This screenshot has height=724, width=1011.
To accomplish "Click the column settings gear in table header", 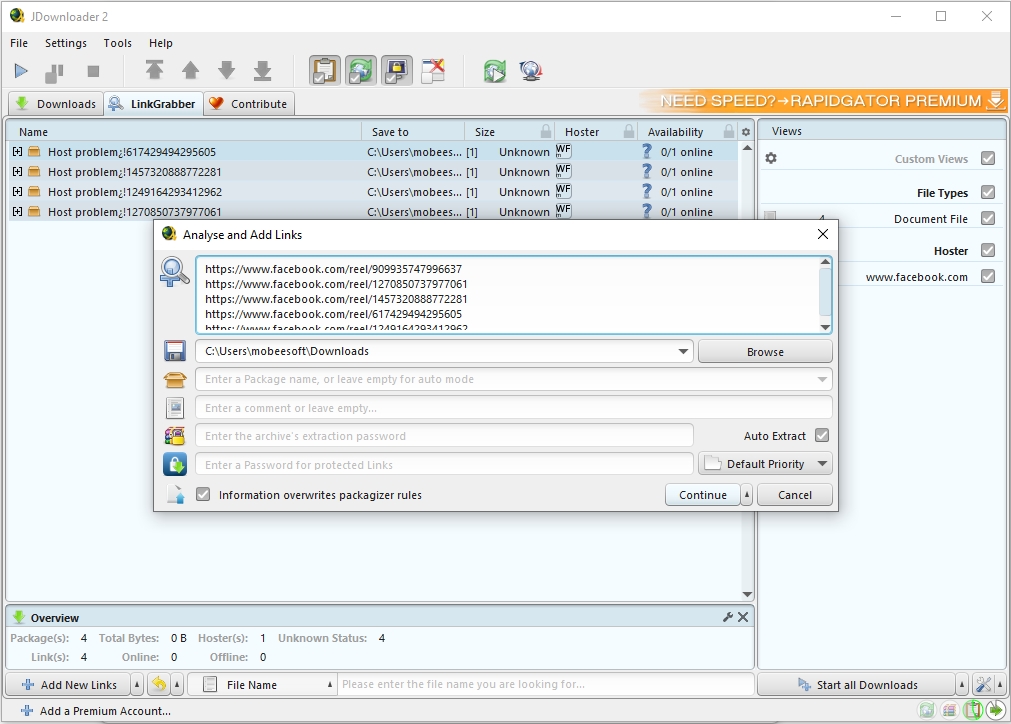I will [x=746, y=132].
